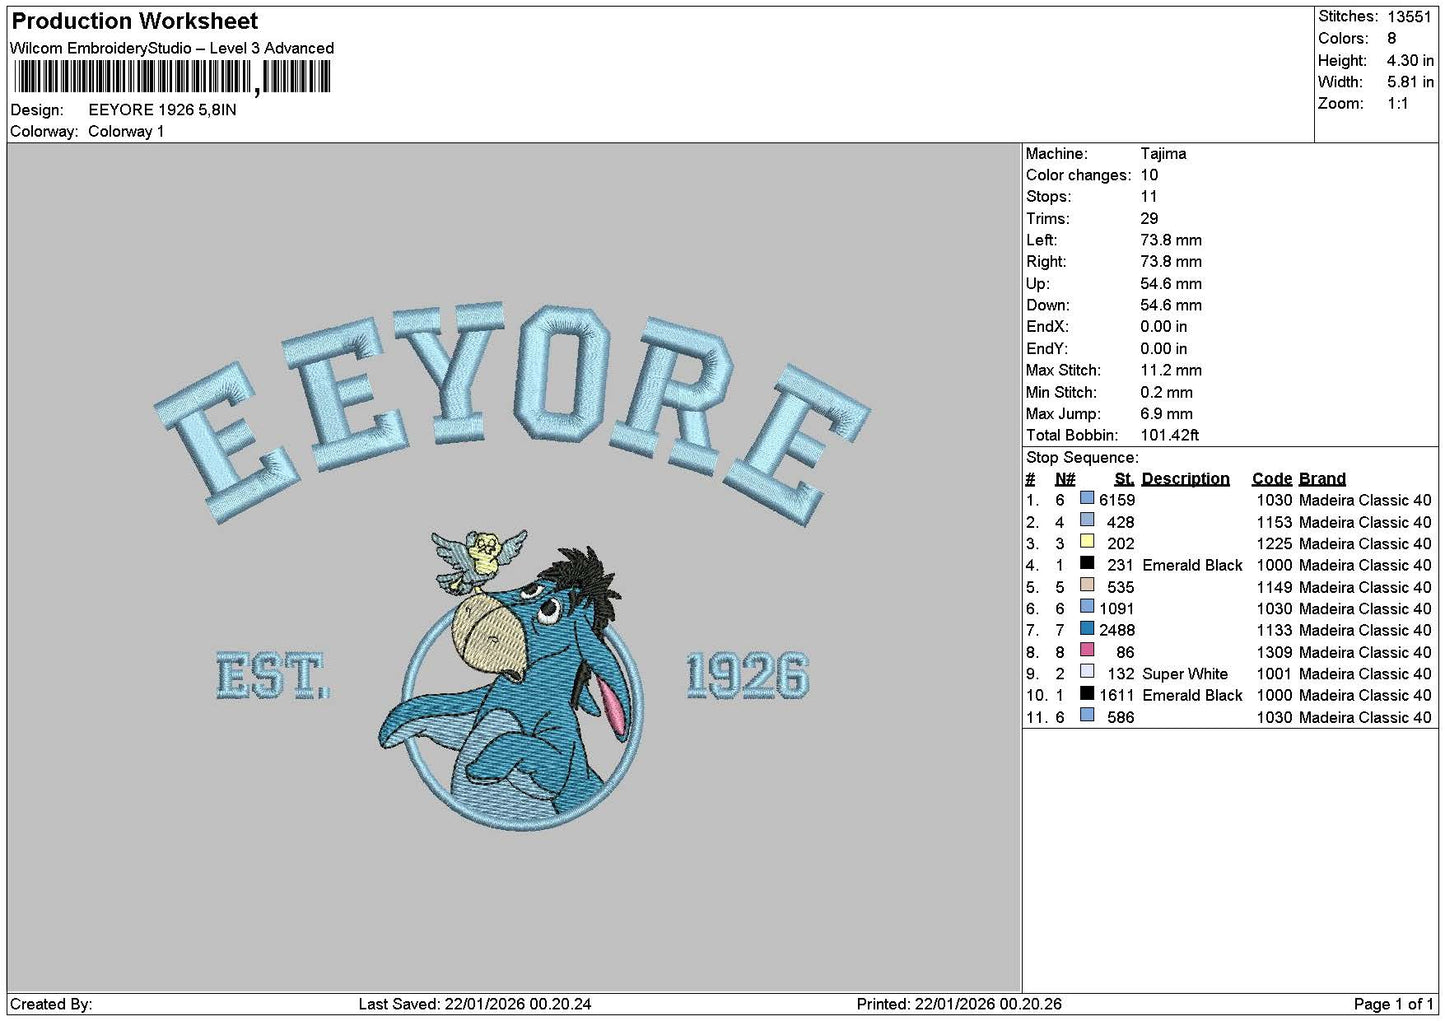Image resolution: width=1445 pixels, height=1021 pixels.
Task: Click the black swatch in stop row 10
Action: point(1087,693)
